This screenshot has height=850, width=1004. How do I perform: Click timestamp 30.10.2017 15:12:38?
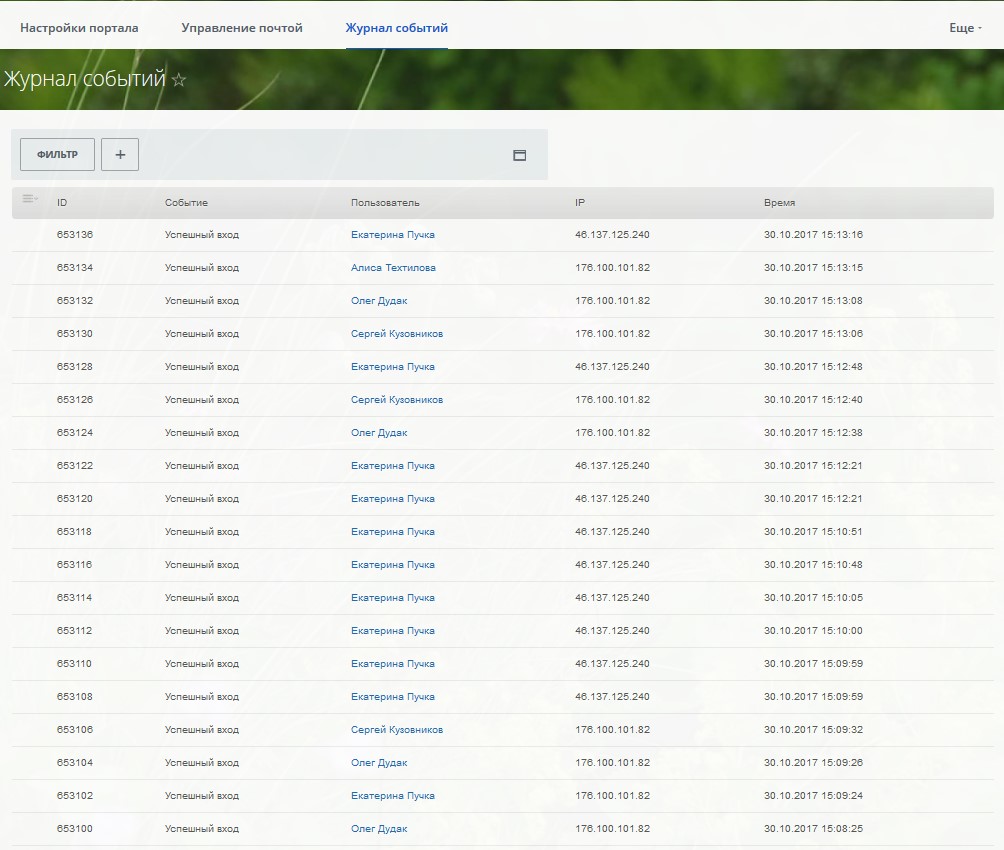point(813,432)
